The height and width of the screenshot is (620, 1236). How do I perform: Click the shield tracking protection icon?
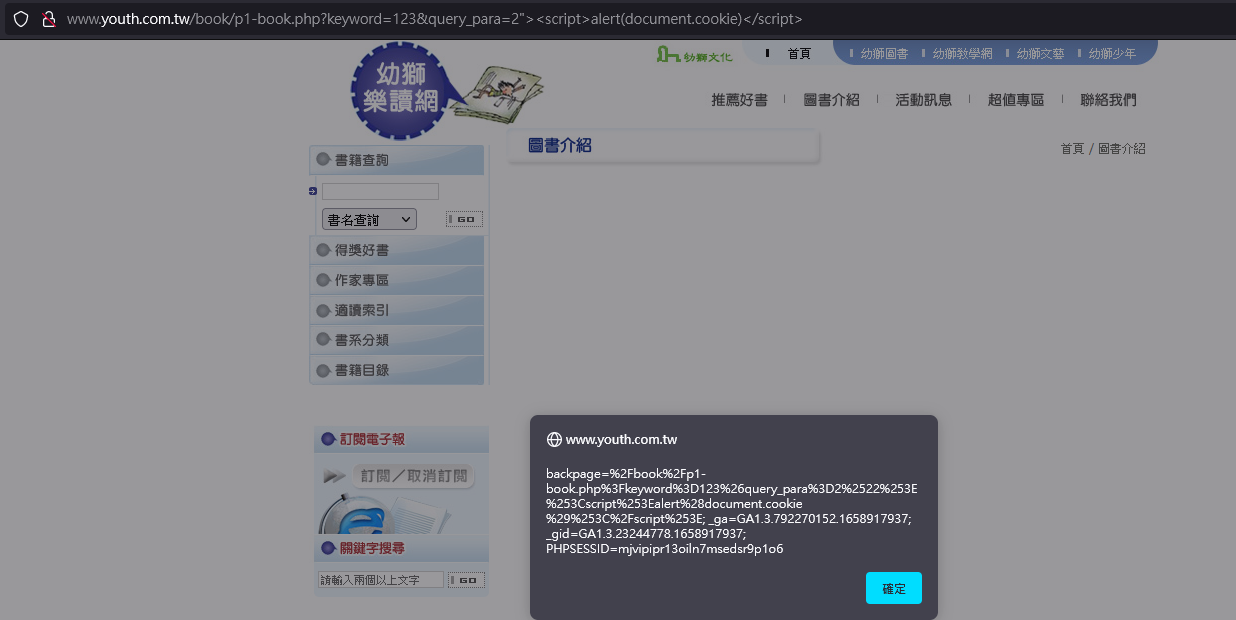tap(20, 19)
